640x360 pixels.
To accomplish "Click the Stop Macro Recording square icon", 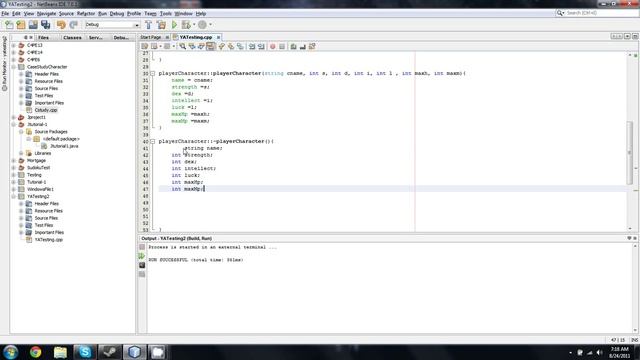I will click(282, 47).
